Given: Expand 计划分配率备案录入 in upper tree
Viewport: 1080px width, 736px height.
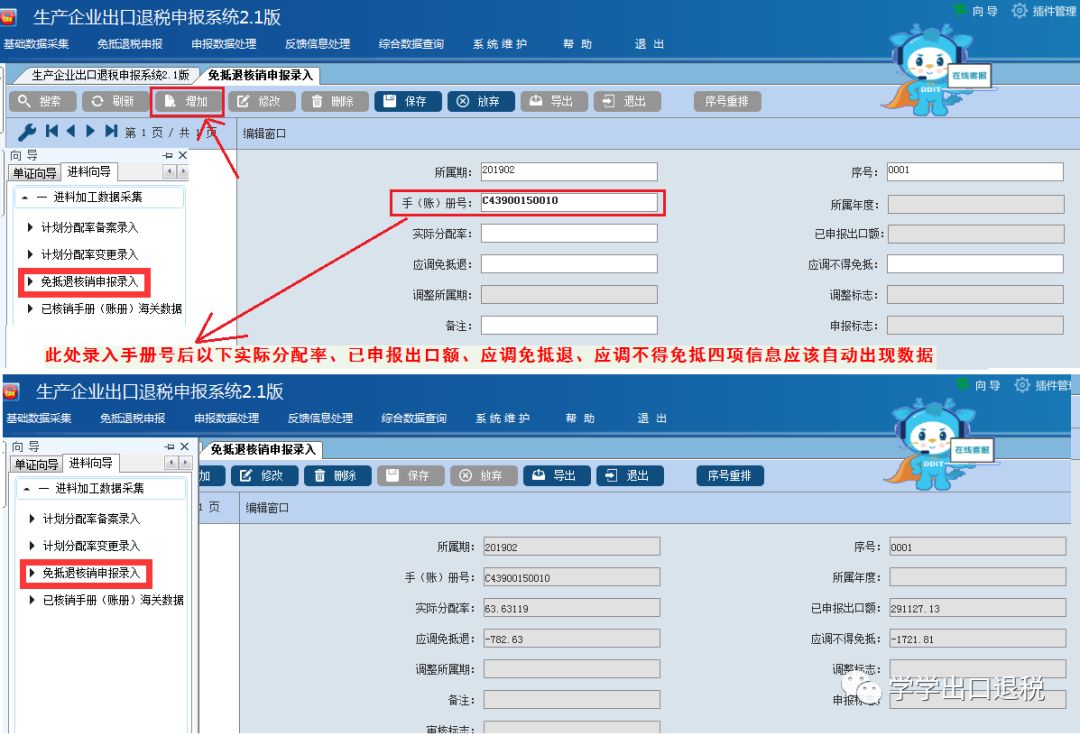Looking at the screenshot, I should click(x=30, y=227).
